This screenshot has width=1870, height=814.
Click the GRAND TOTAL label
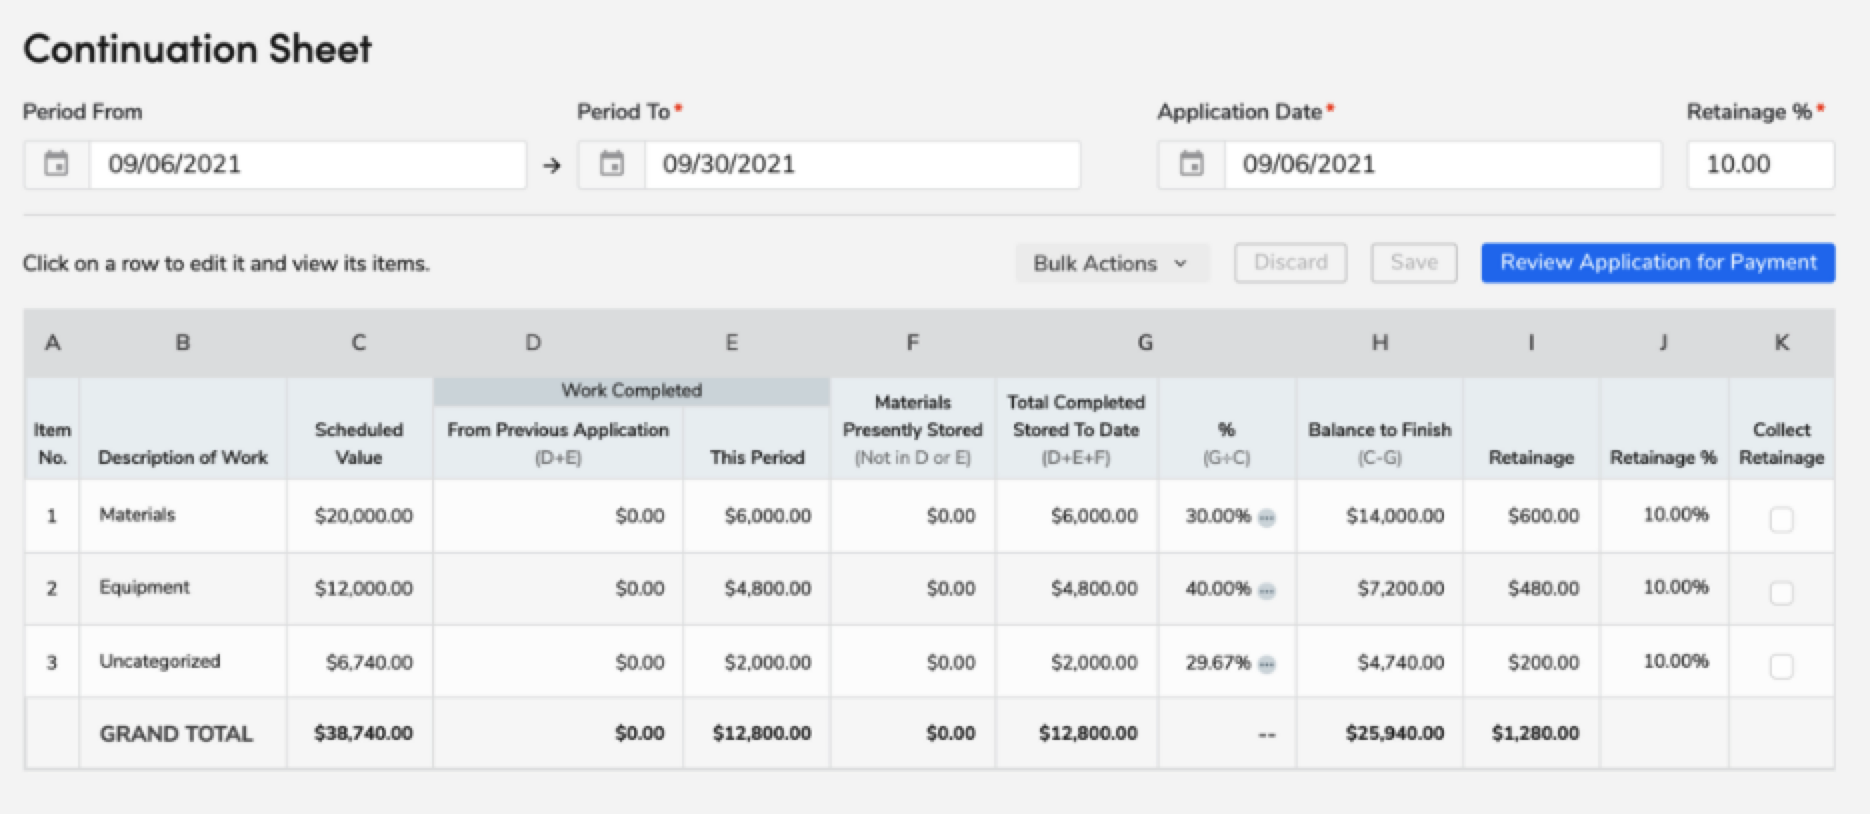[x=176, y=734]
